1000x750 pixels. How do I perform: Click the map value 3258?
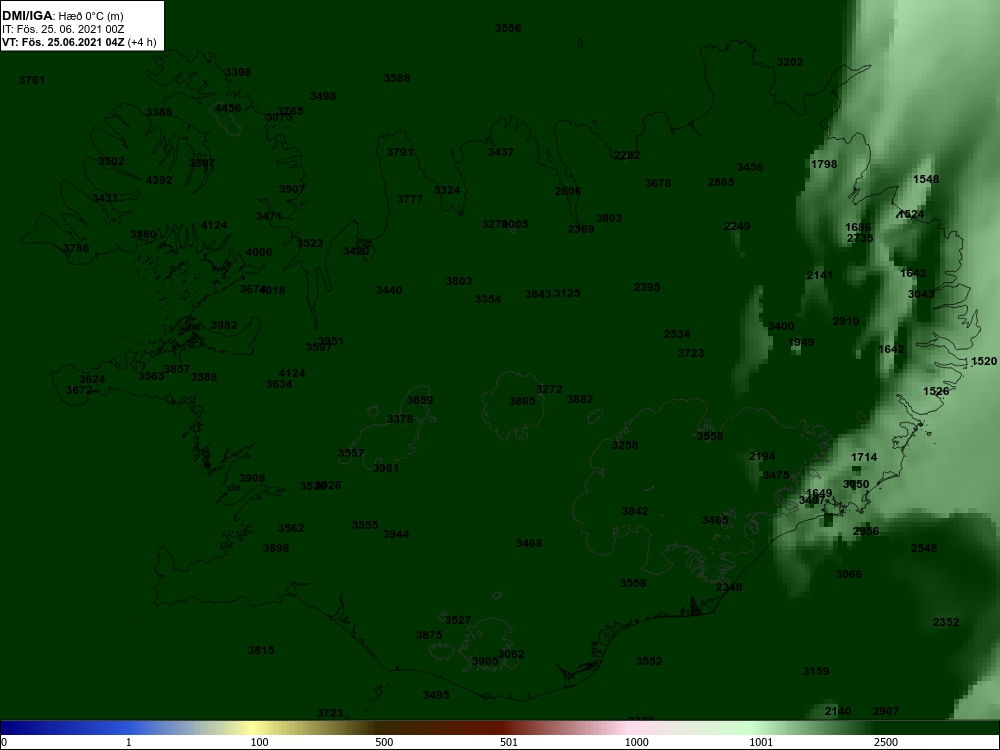tap(625, 445)
